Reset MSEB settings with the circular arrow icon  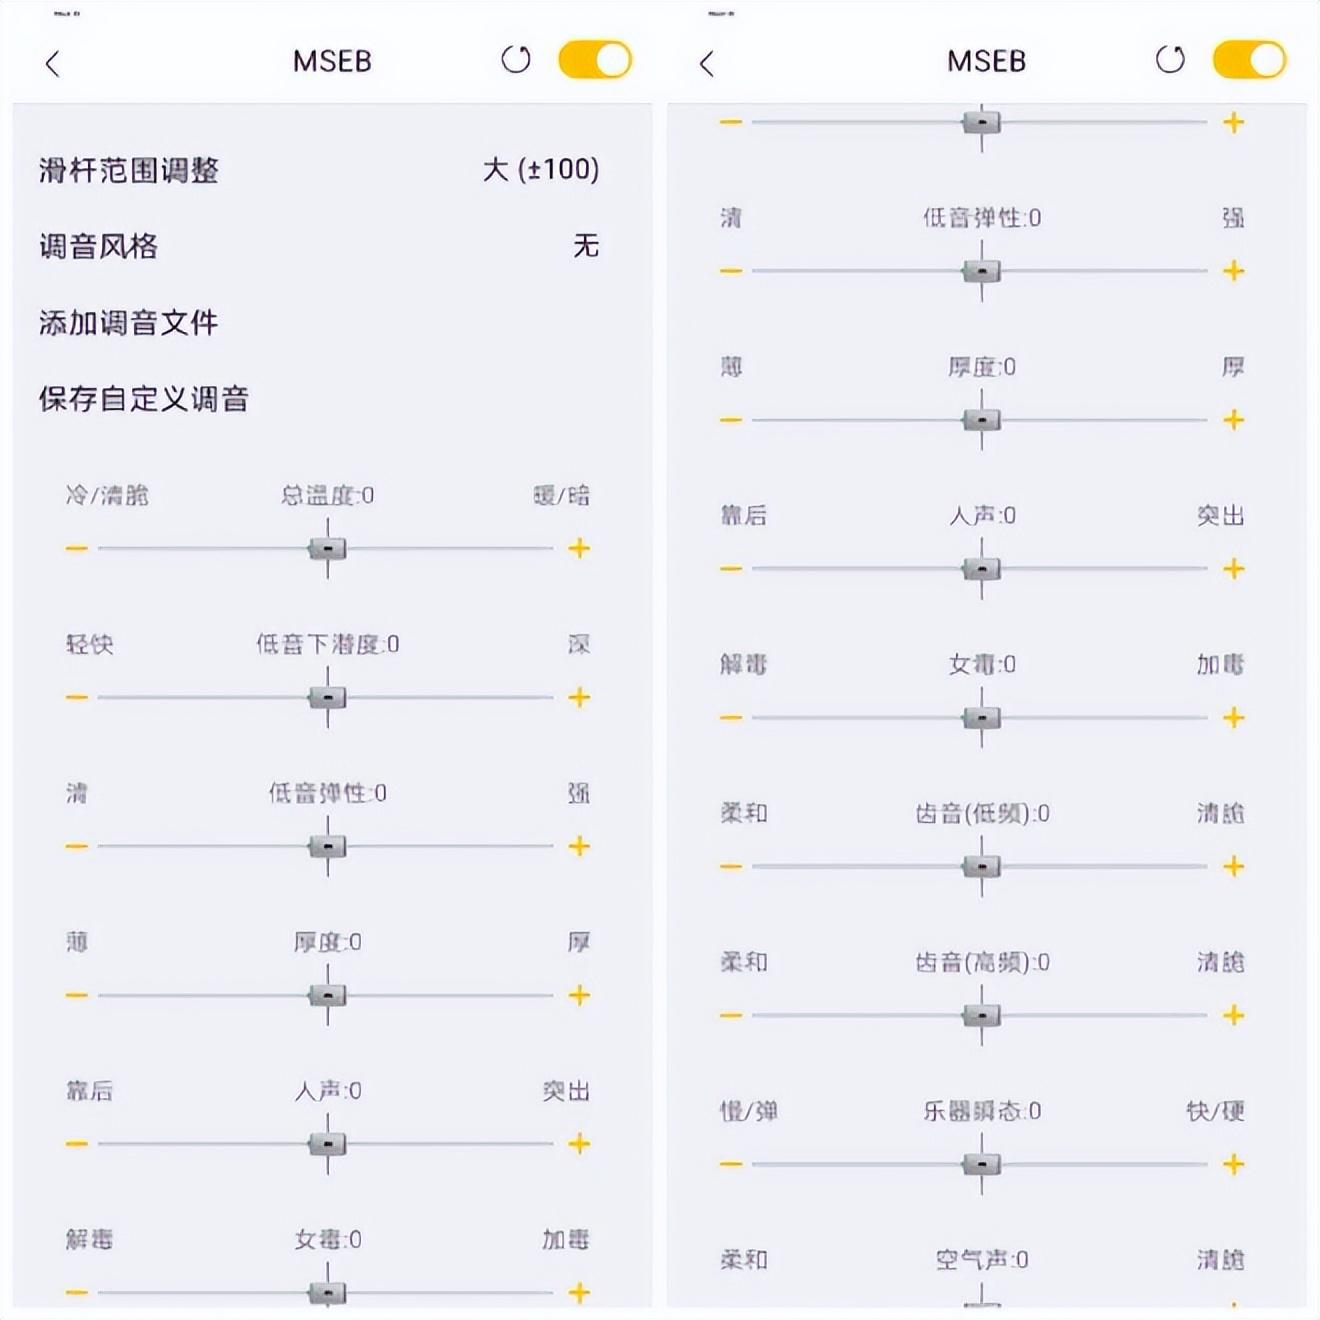click(x=515, y=60)
